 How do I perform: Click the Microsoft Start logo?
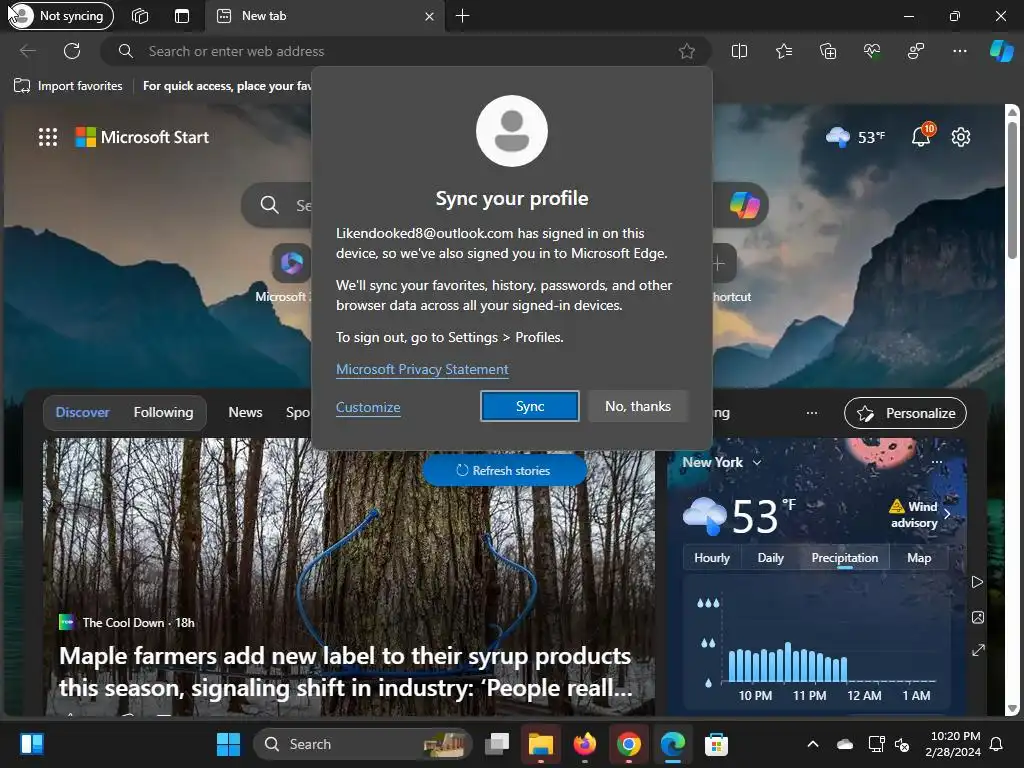coord(142,137)
